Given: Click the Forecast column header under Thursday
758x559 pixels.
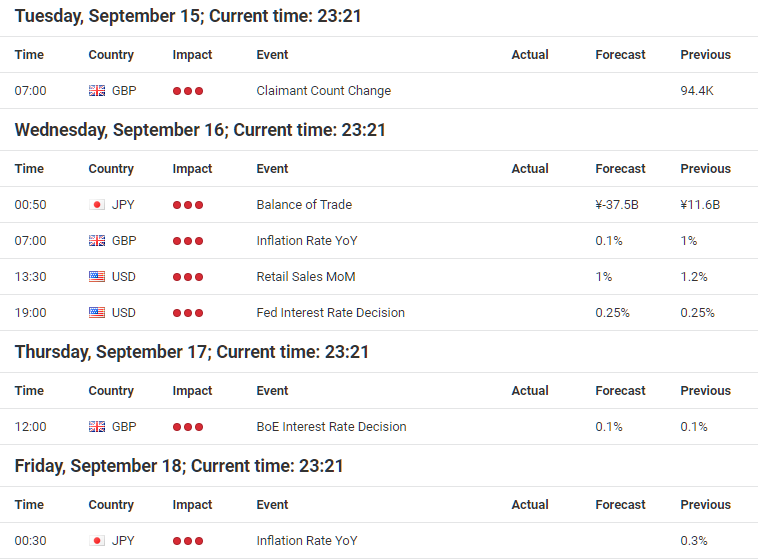Looking at the screenshot, I should (620, 391).
